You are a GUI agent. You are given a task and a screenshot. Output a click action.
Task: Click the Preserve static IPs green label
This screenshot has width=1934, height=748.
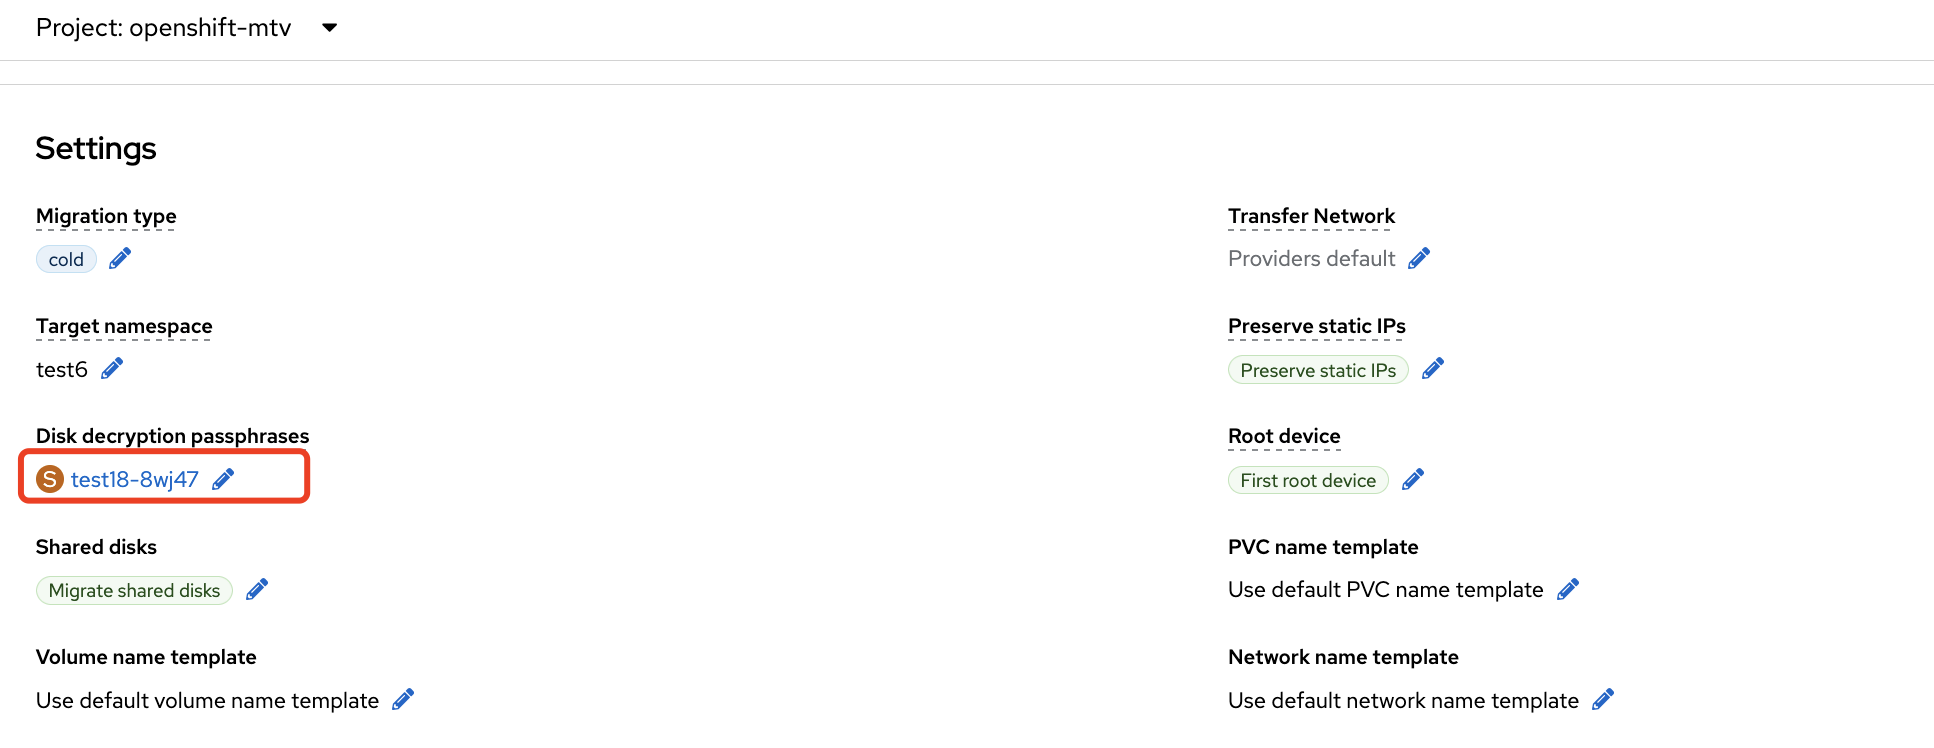1317,371
